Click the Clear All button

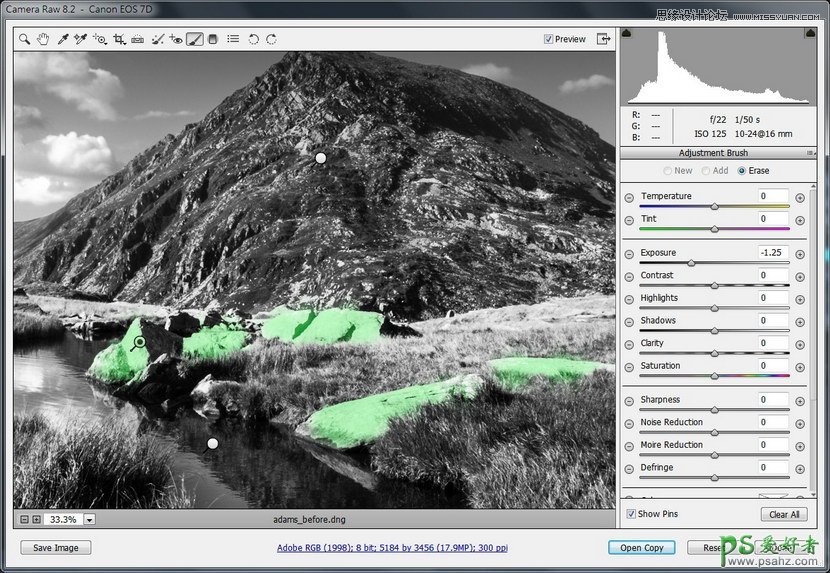[784, 514]
